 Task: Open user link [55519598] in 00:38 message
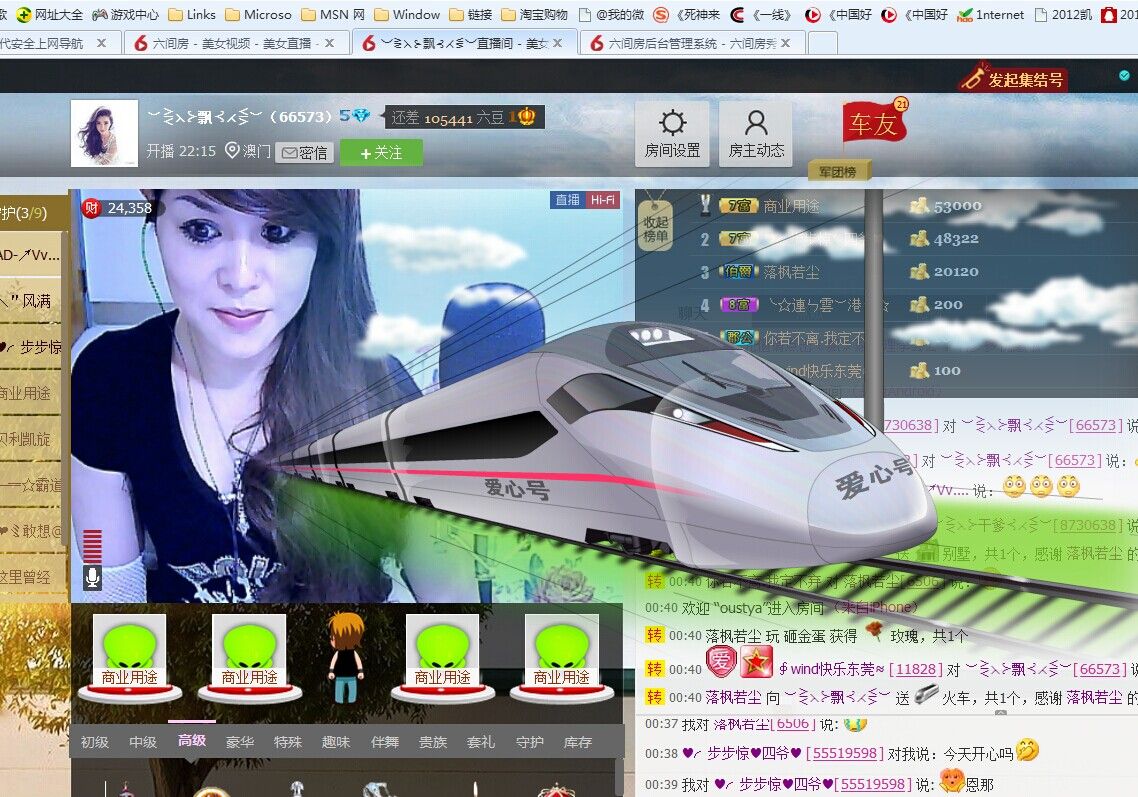pos(845,753)
